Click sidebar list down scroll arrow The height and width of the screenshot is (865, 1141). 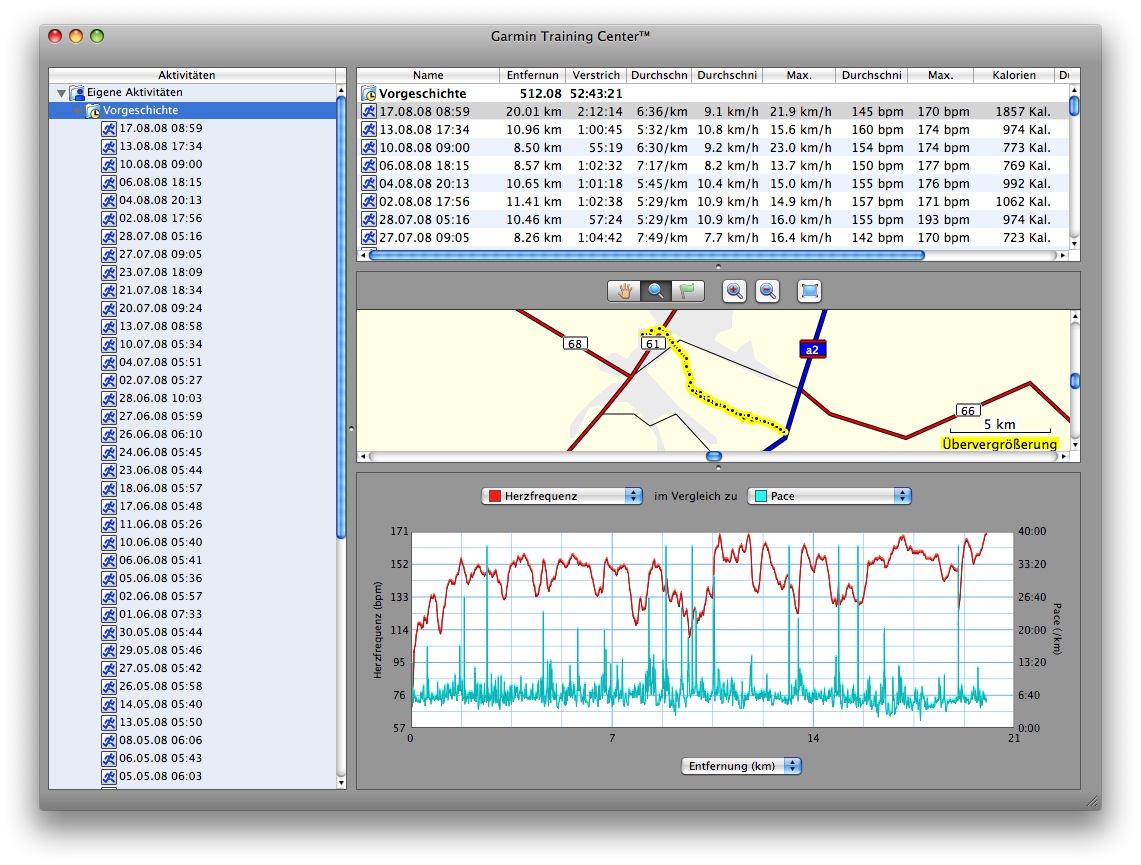coord(341,783)
